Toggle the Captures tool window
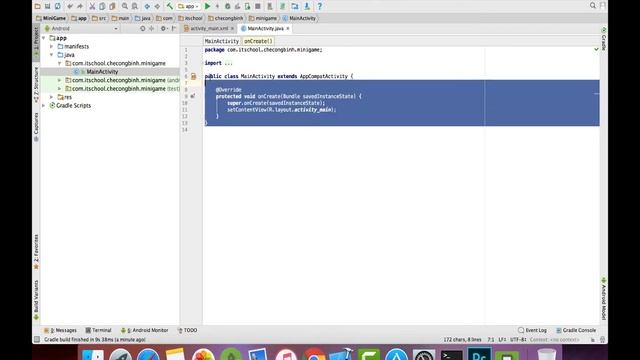 pos(36,127)
